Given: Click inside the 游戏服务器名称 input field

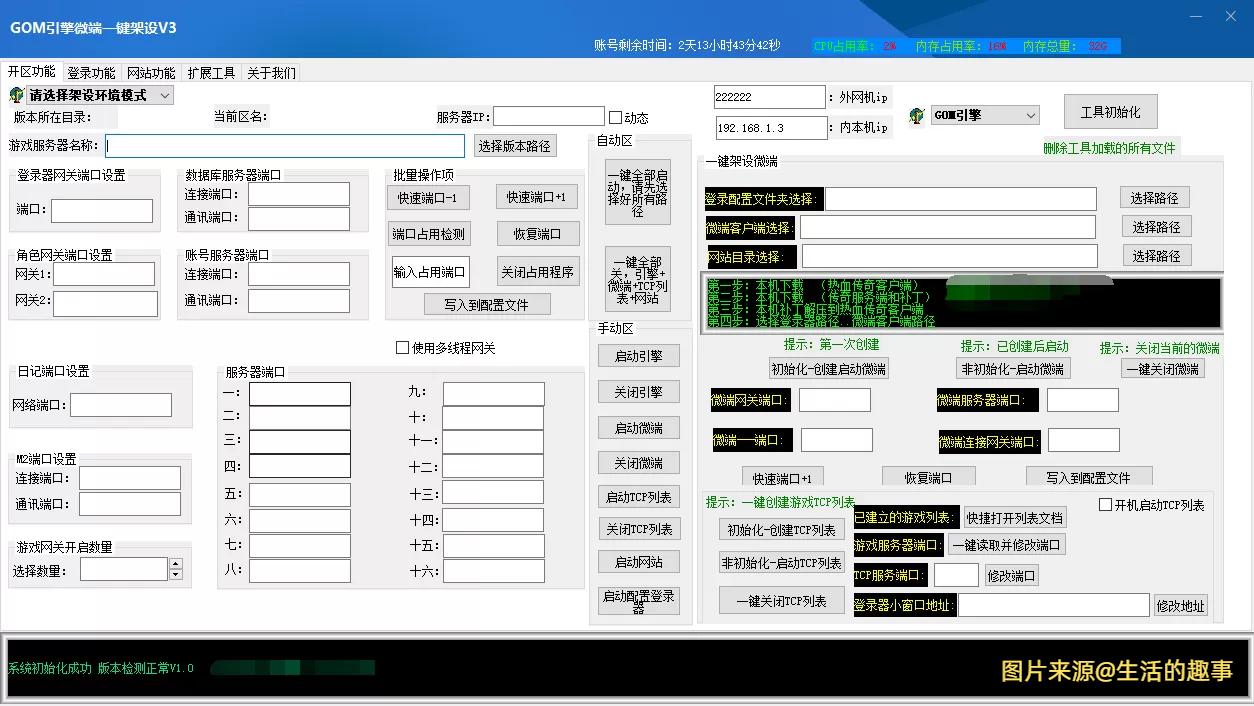Looking at the screenshot, I should click(285, 144).
